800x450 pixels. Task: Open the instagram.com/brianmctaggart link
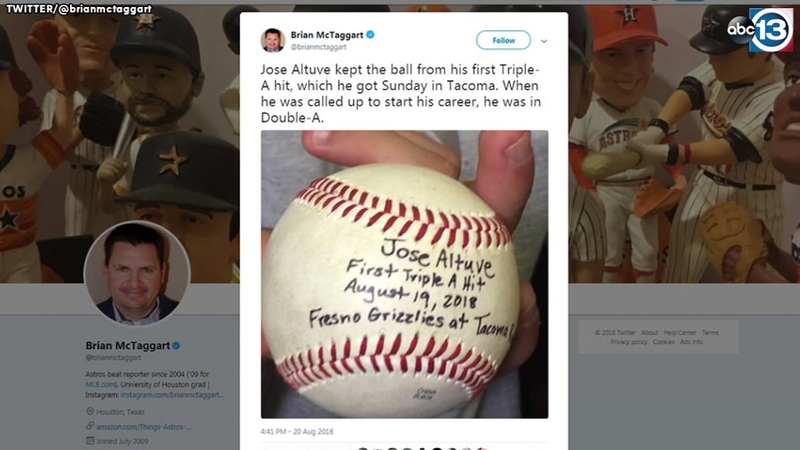pyautogui.click(x=172, y=394)
